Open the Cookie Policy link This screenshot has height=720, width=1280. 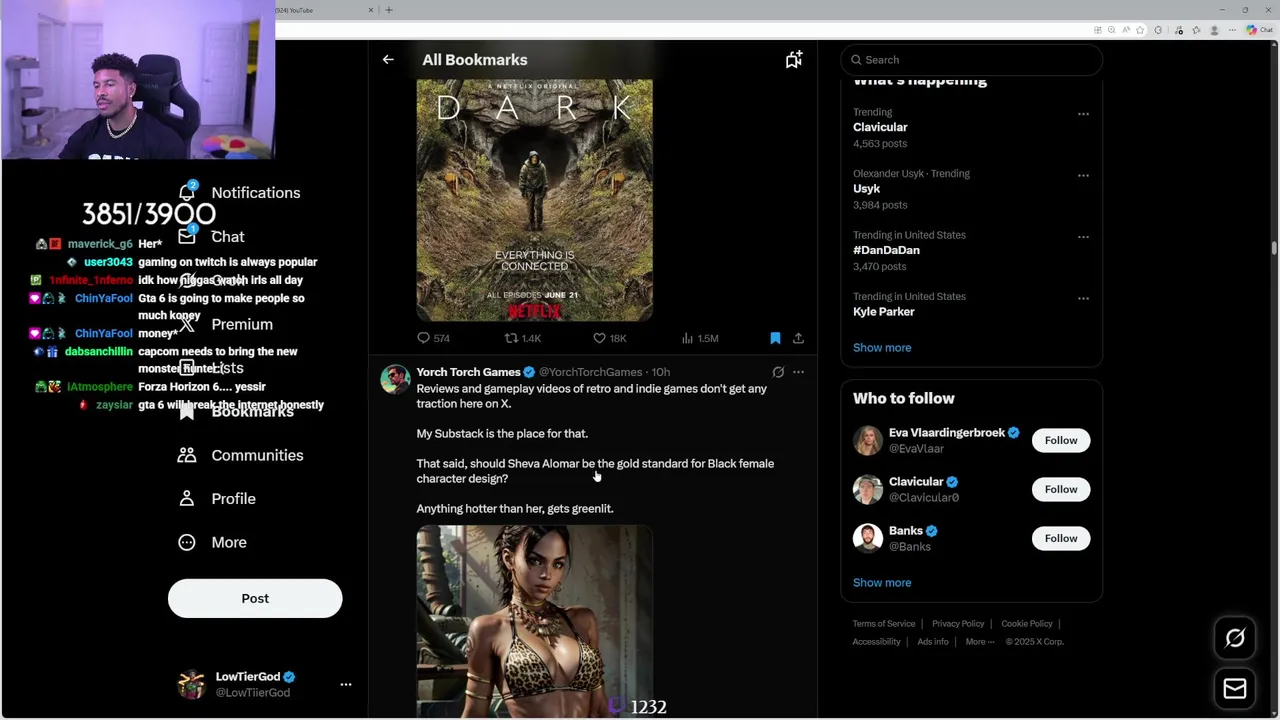[x=1027, y=624]
